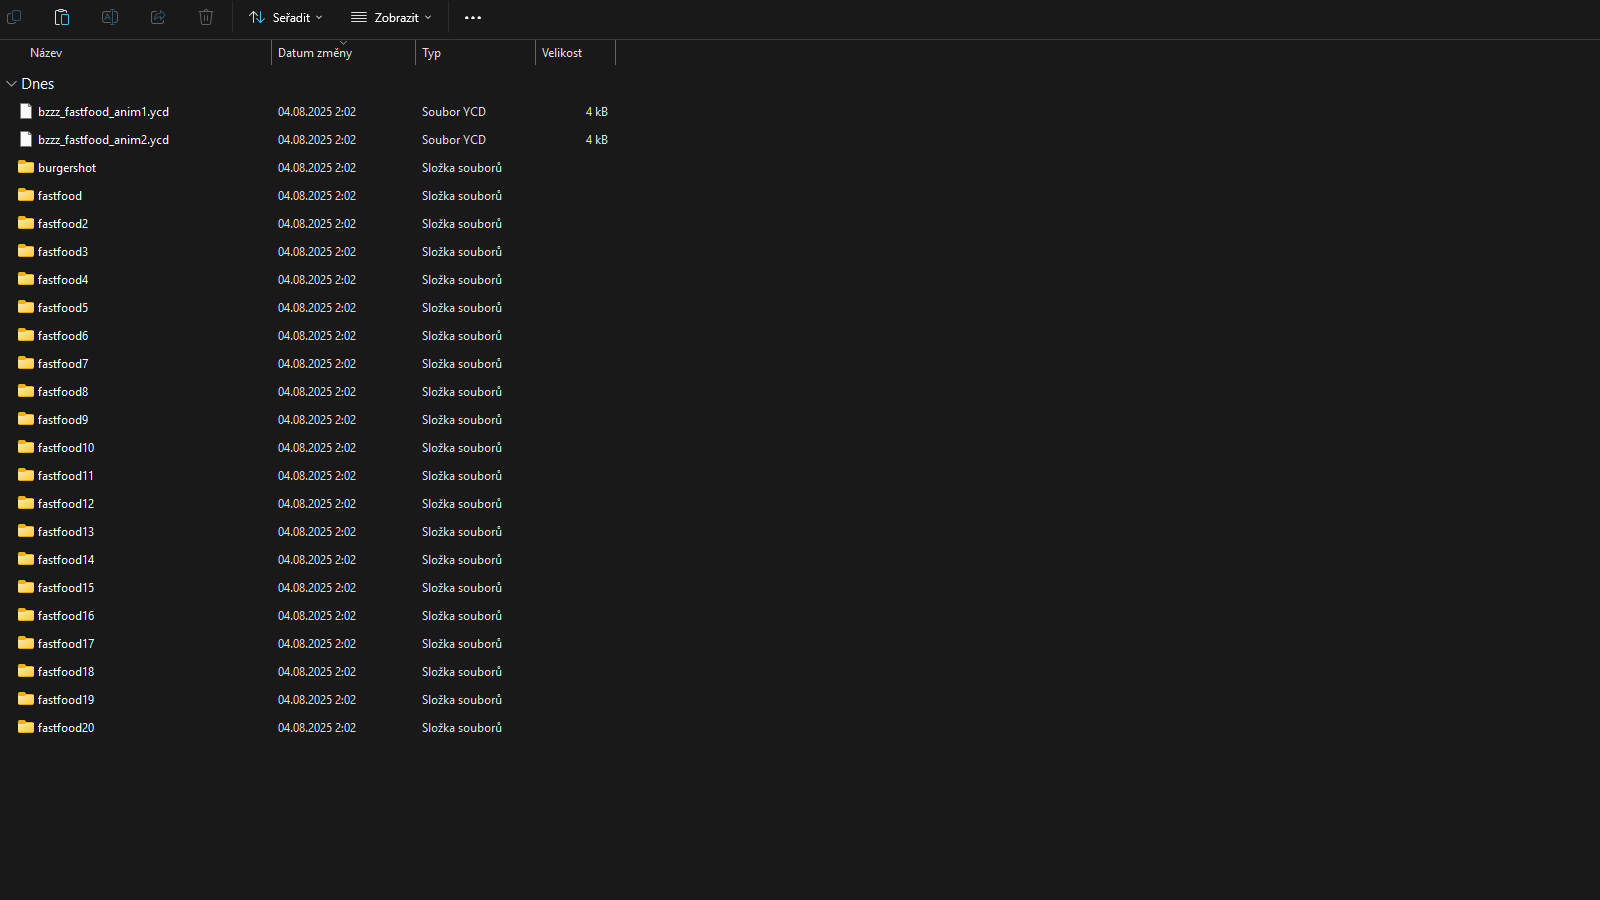Click the date cell of burgershot row

click(317, 168)
